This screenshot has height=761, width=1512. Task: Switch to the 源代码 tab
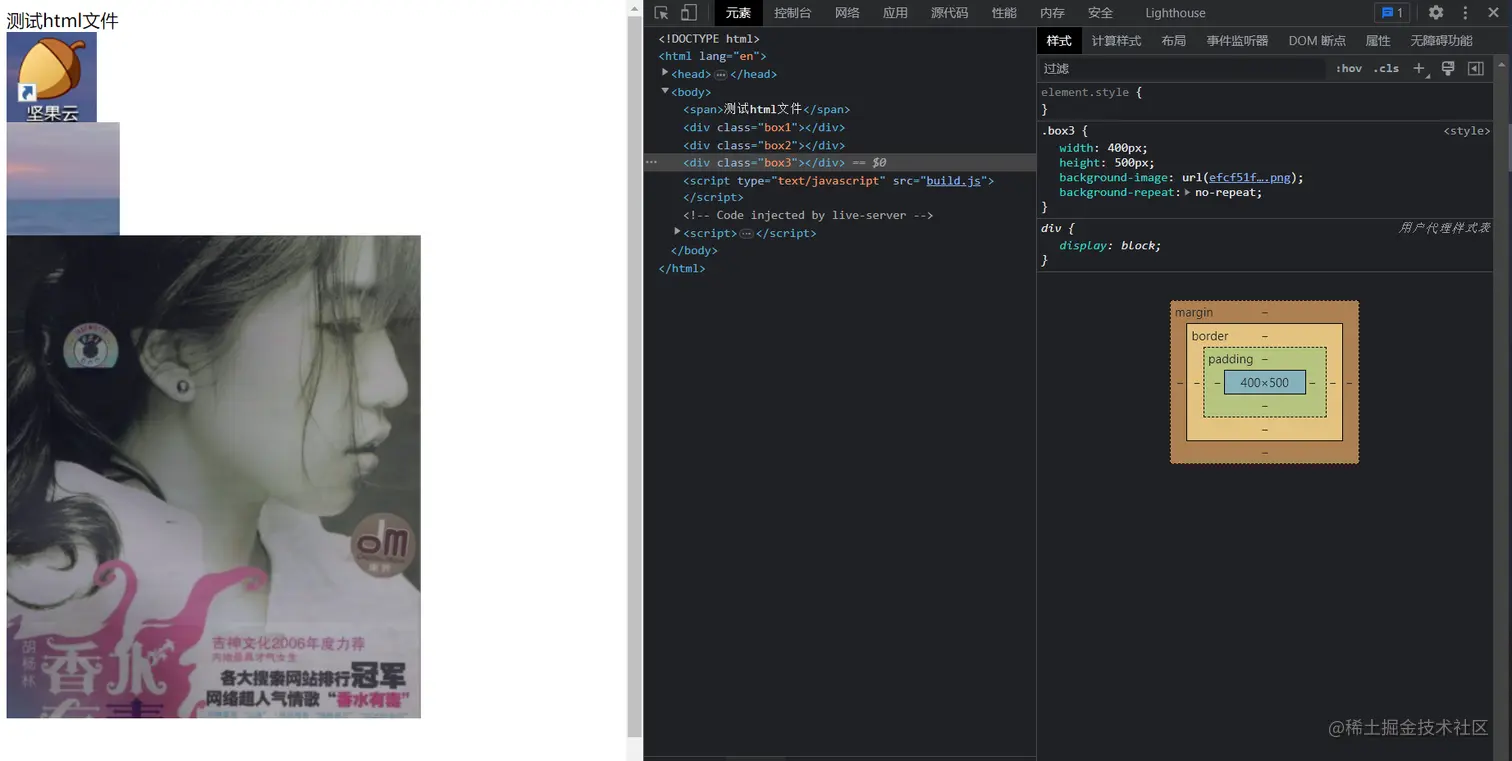point(949,13)
